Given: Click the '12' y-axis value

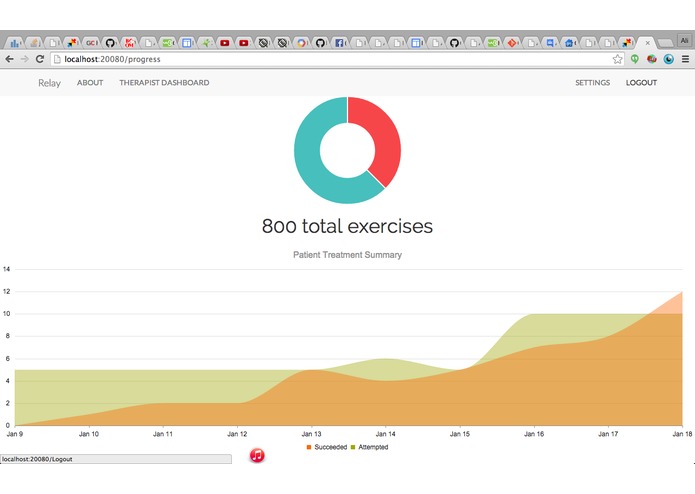Looking at the screenshot, I should coord(6,291).
